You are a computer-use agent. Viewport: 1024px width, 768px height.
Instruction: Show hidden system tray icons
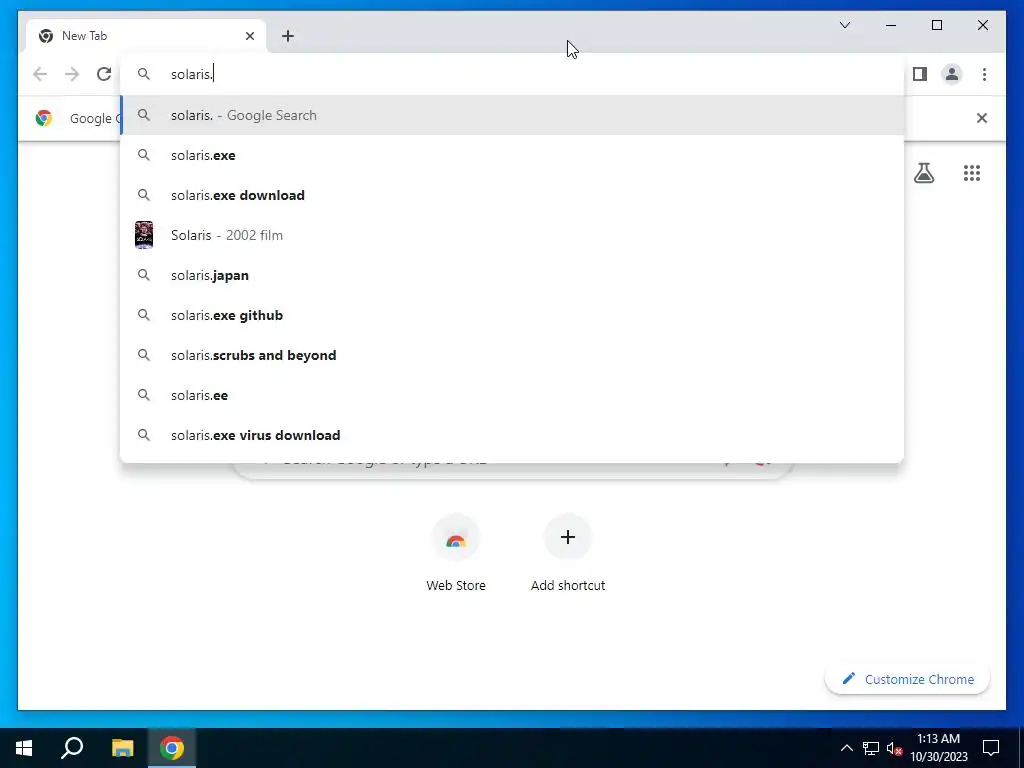846,748
